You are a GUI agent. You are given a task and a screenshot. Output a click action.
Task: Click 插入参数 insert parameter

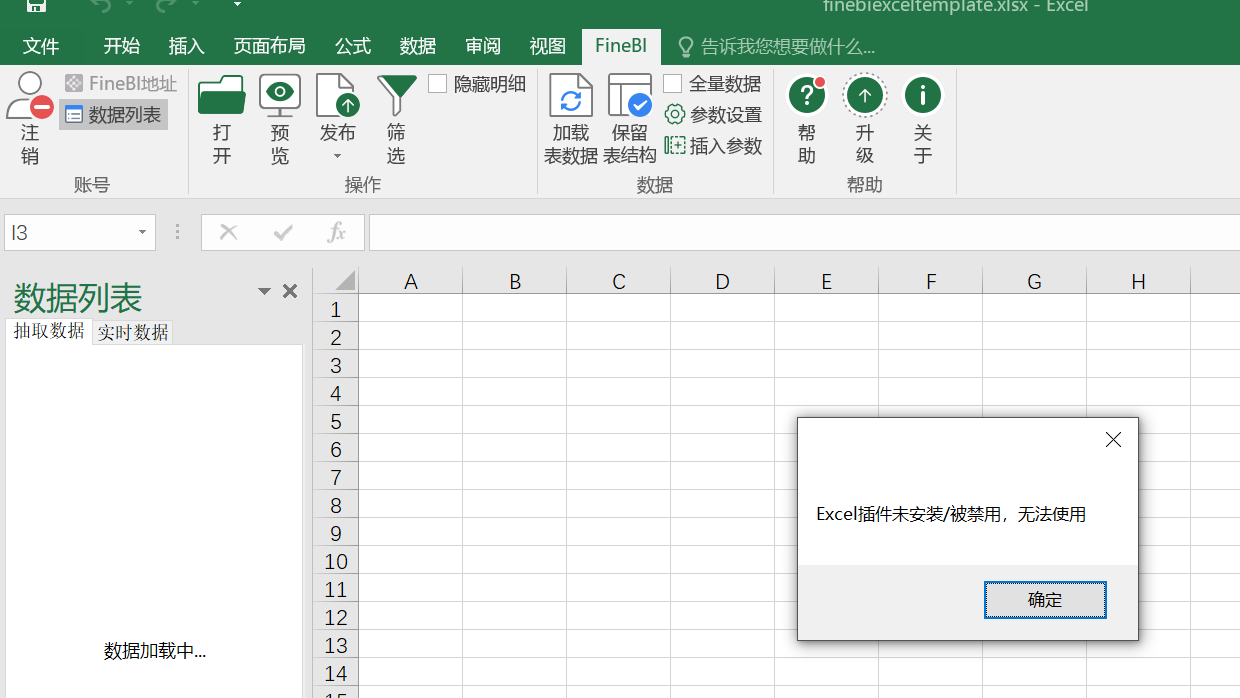(714, 146)
